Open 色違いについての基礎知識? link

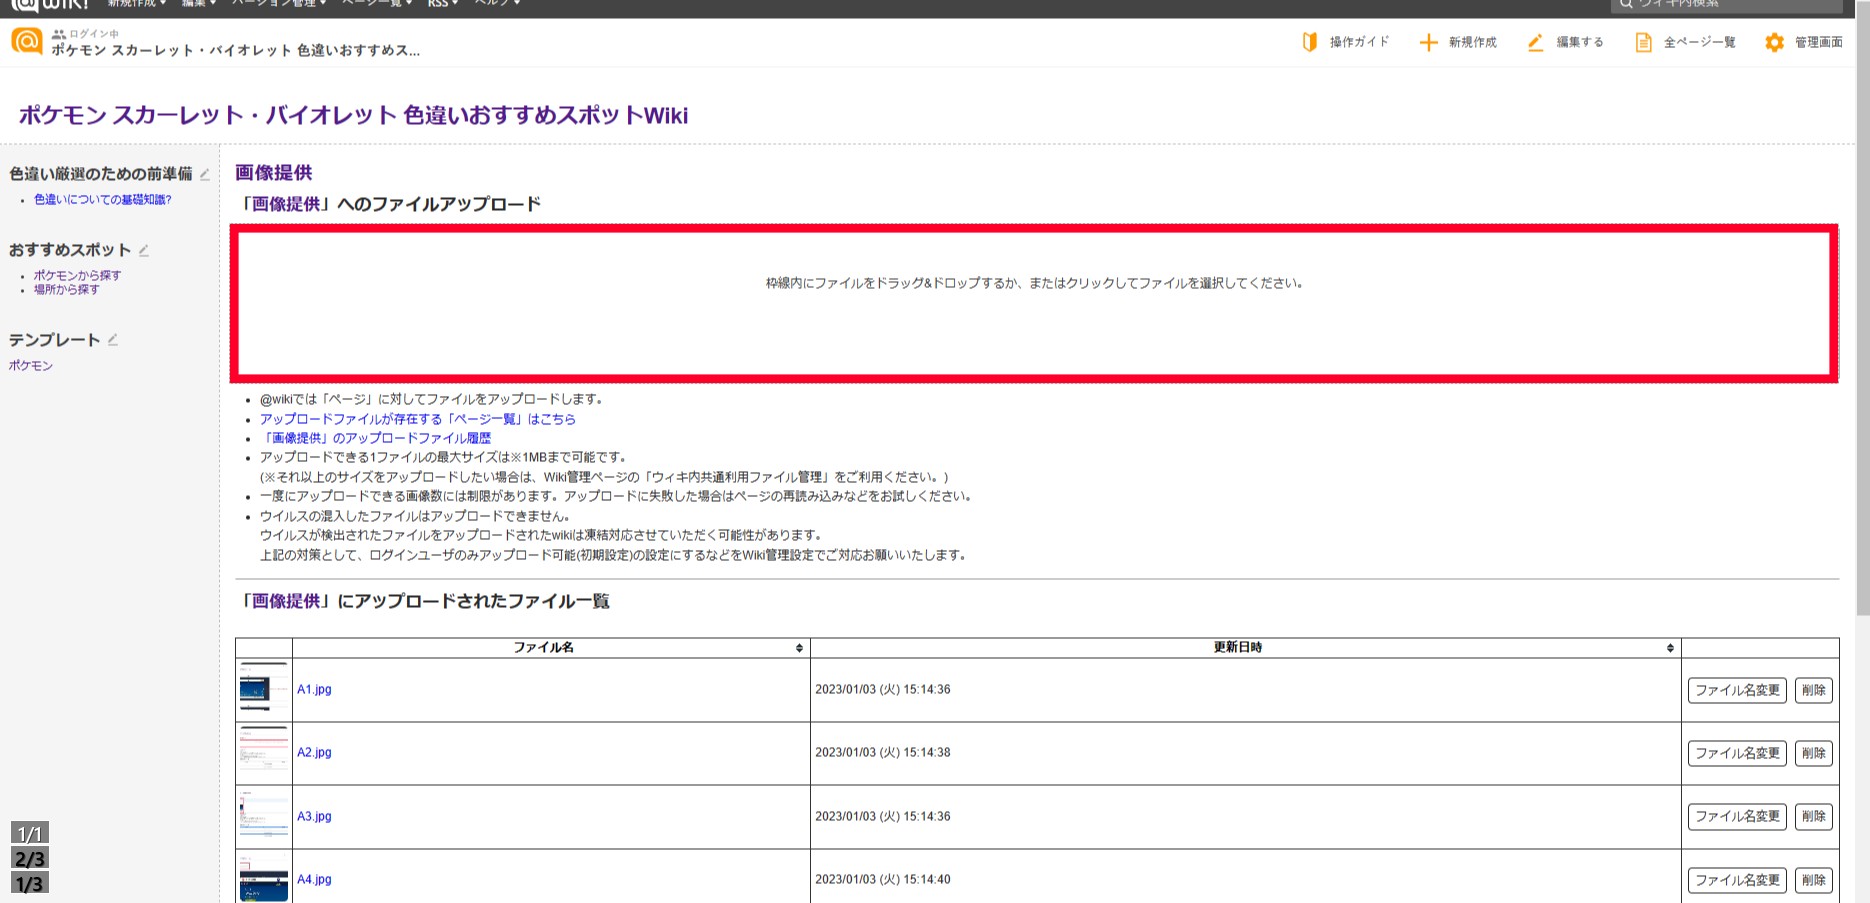coord(103,200)
